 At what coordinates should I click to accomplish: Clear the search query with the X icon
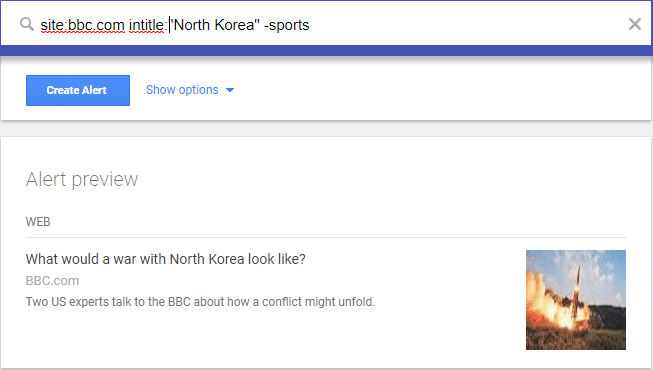[x=635, y=24]
